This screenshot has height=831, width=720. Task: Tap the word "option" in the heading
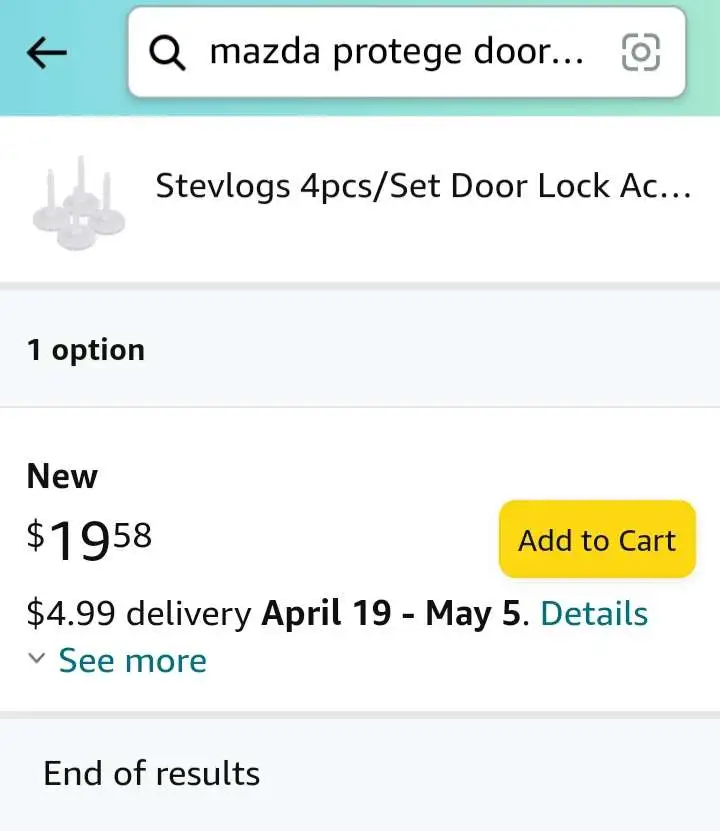(98, 350)
